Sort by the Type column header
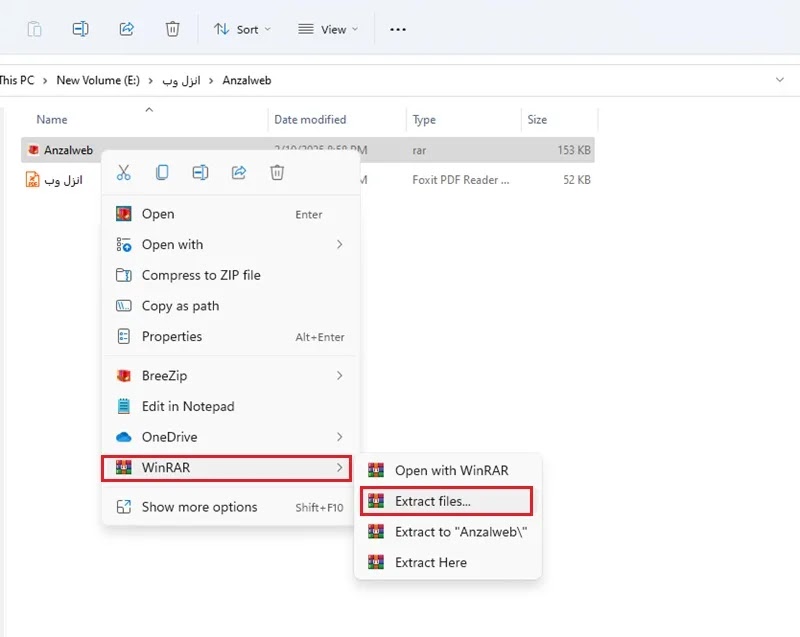 click(x=424, y=120)
